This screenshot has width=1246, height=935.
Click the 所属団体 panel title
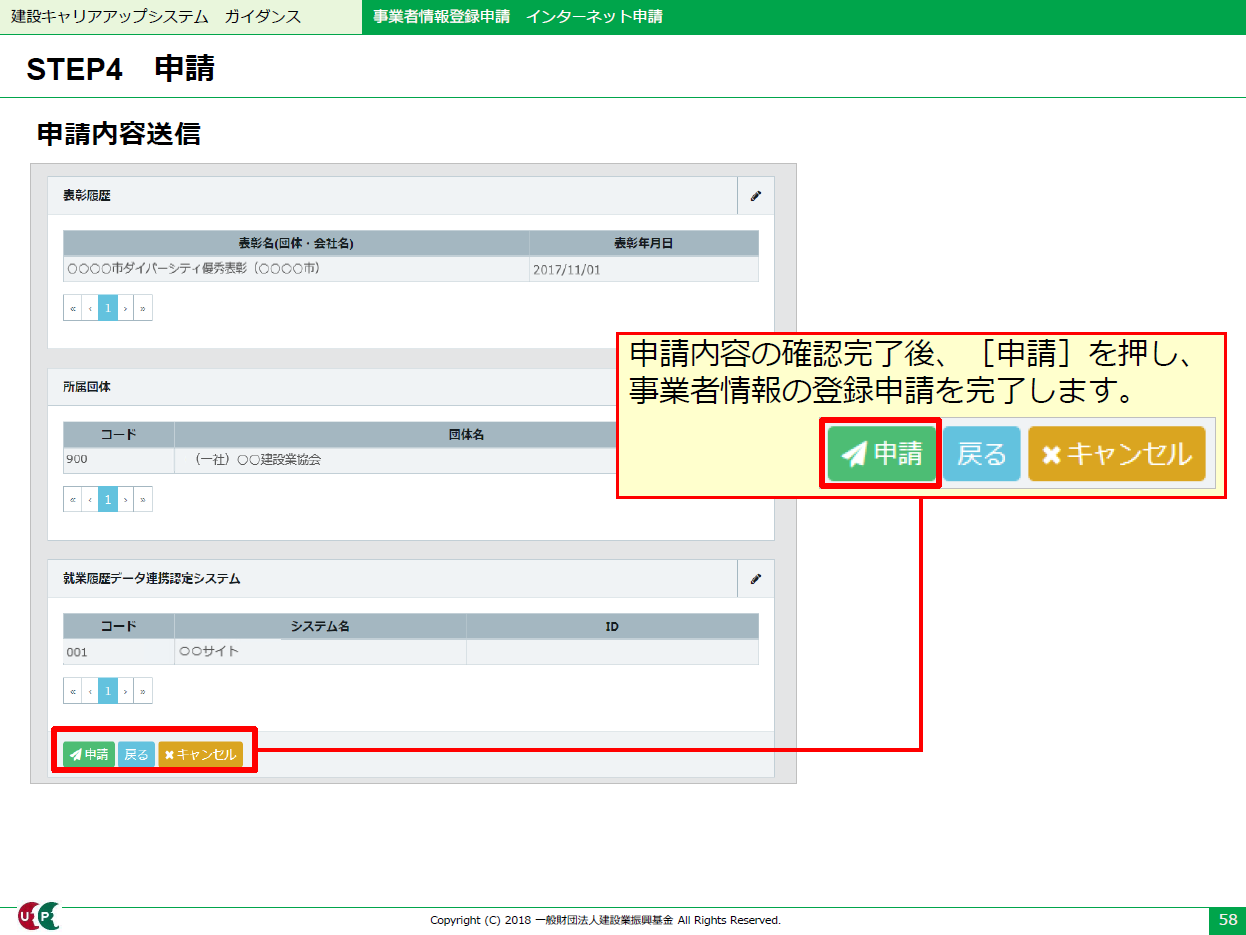click(87, 387)
